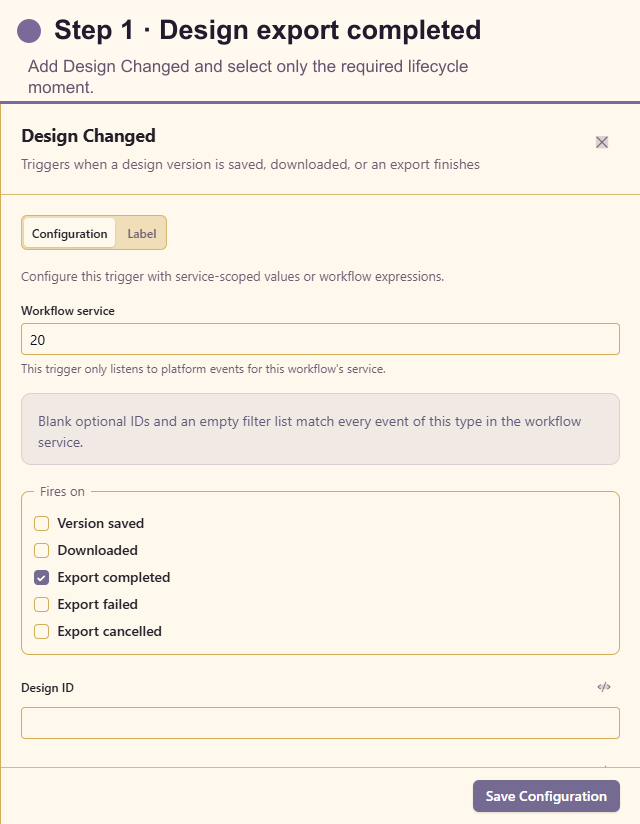Click the Workflow service label
The width and height of the screenshot is (640, 824).
tap(68, 311)
